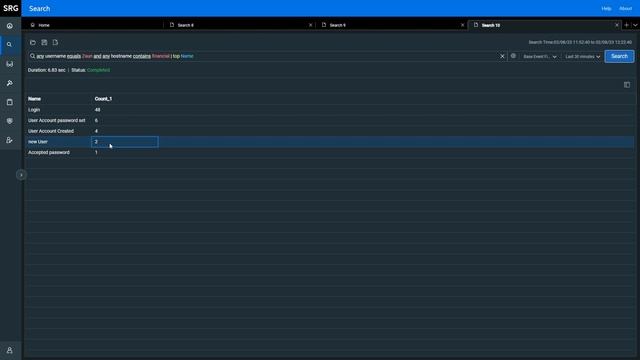Close the Search 10 tab

[x=617, y=25]
